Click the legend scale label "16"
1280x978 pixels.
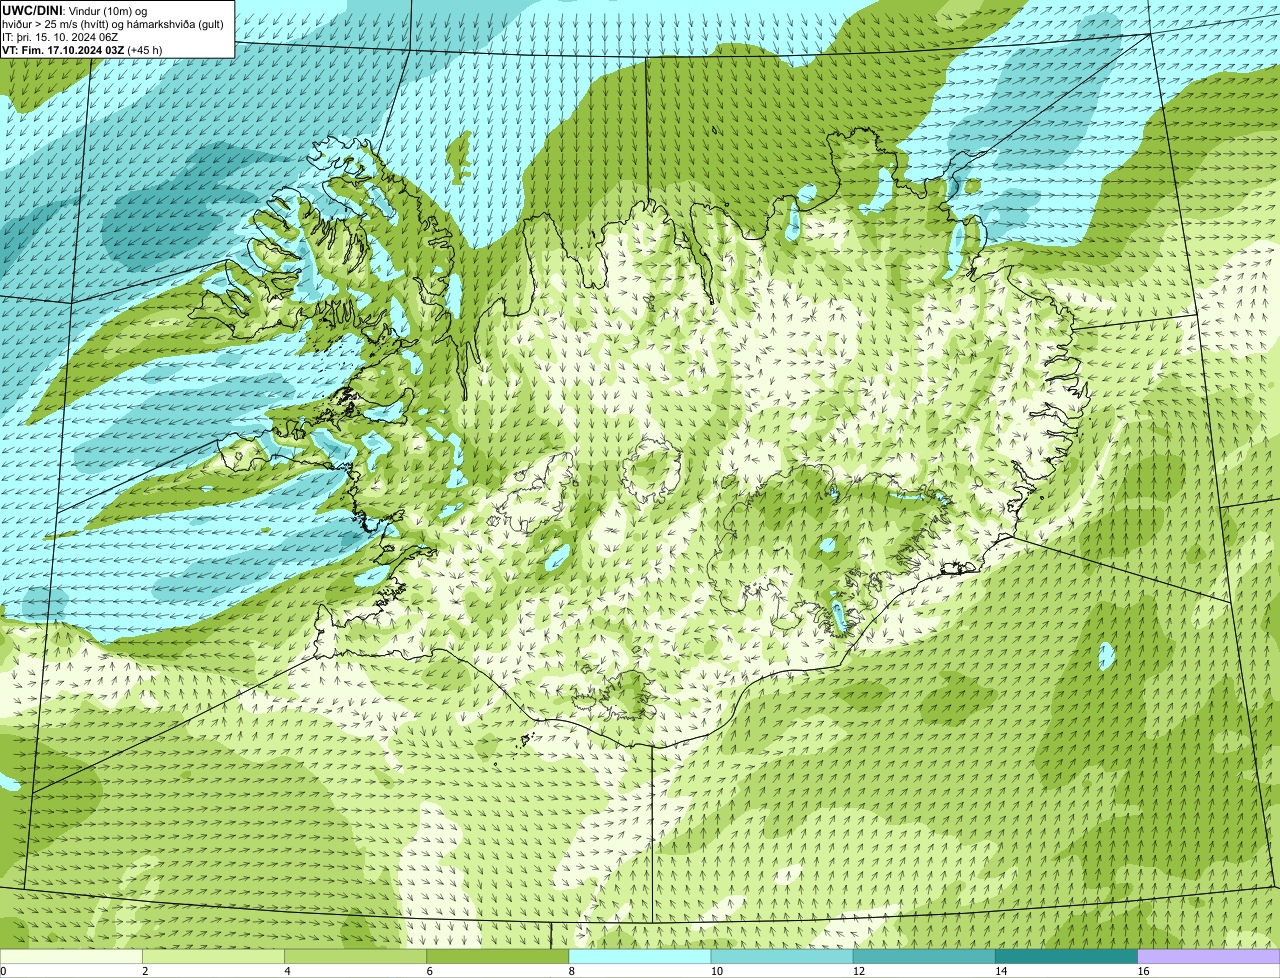point(1143,971)
